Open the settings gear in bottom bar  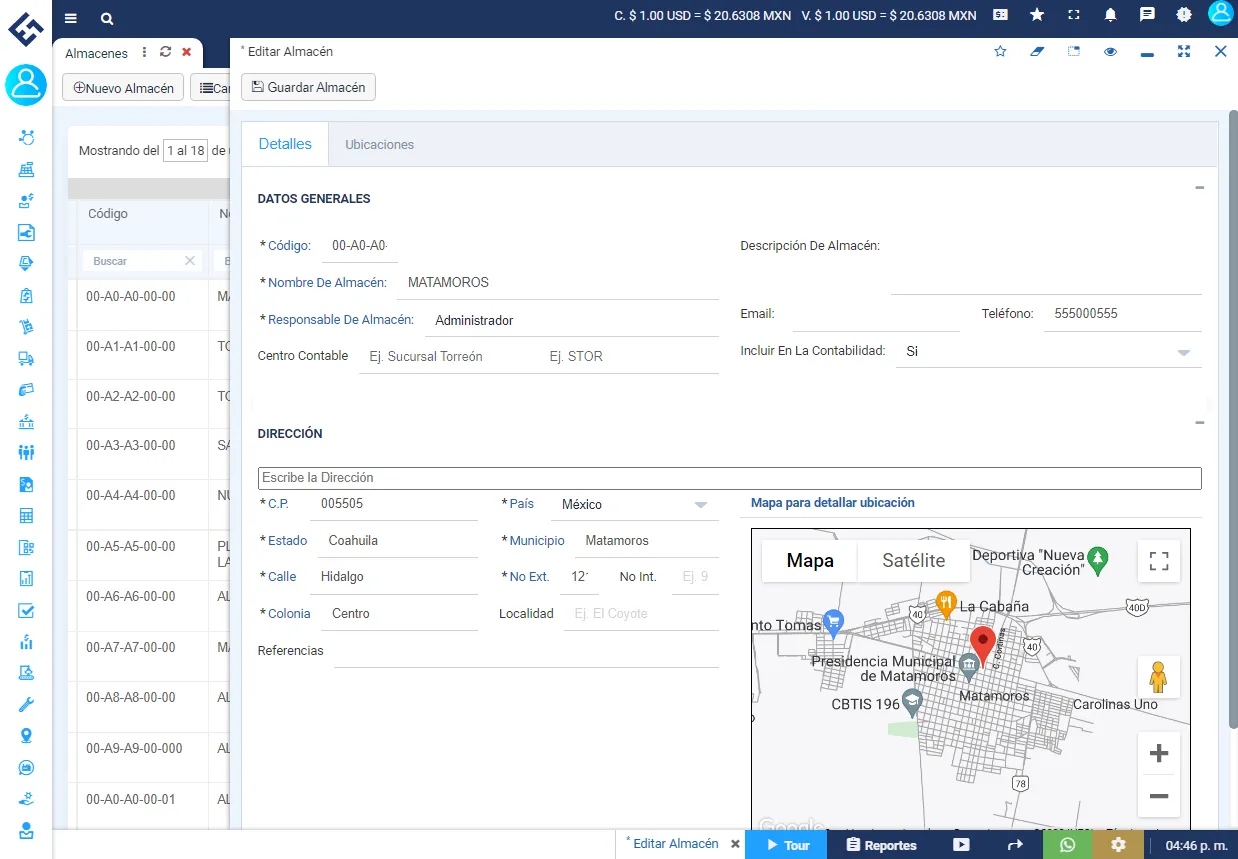coord(1118,845)
